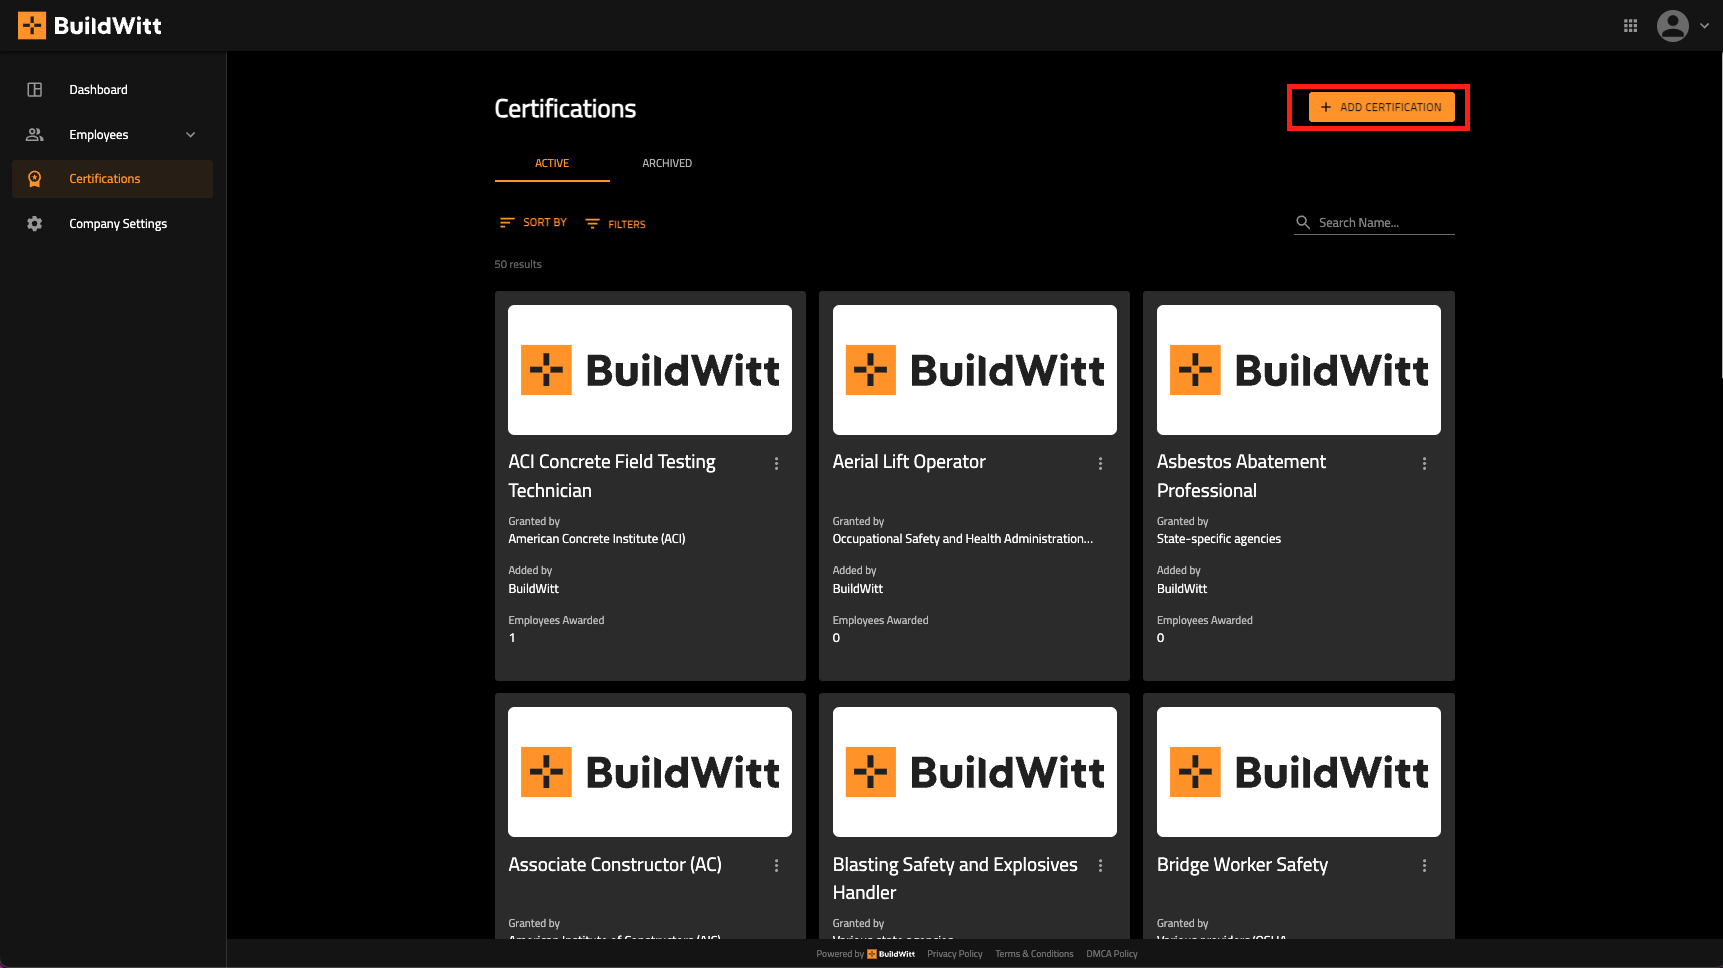
Task: Click American Concrete Institute (ACI) text
Action: 597,539
